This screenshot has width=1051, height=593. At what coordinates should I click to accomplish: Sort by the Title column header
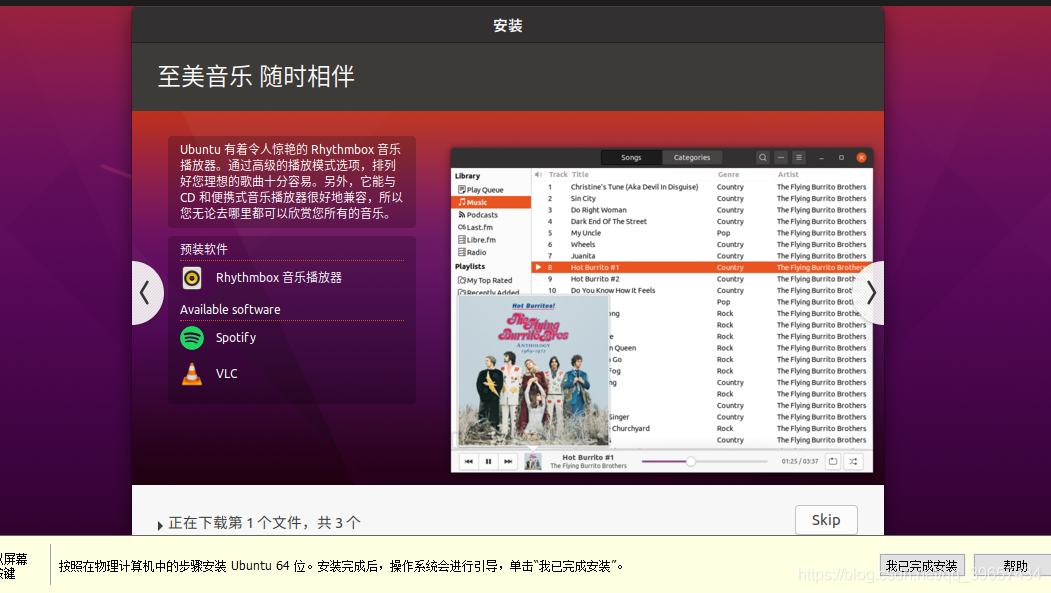(x=580, y=174)
